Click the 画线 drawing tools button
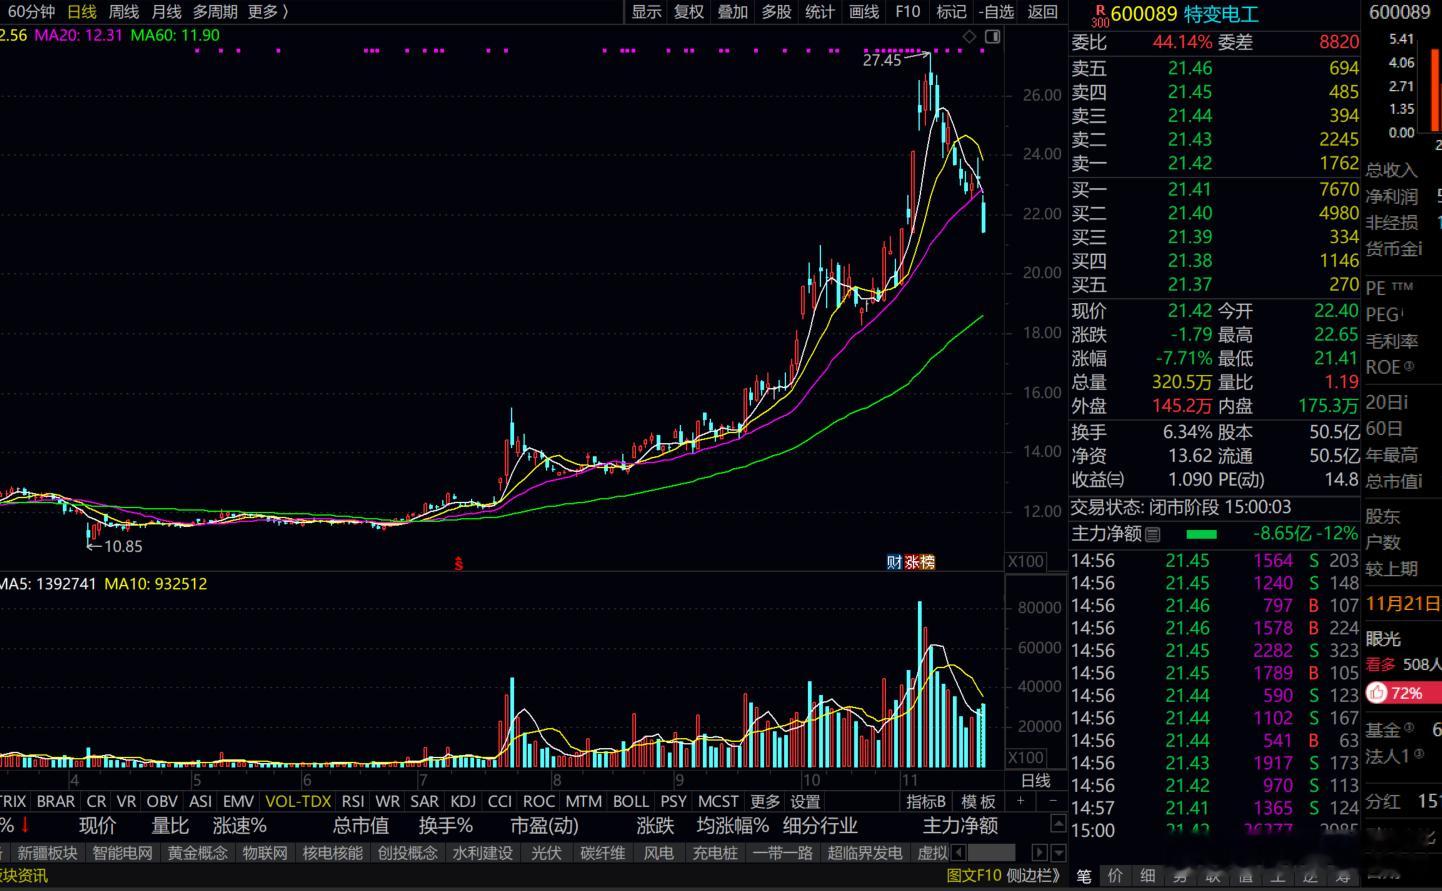This screenshot has height=891, width=1442. click(863, 12)
